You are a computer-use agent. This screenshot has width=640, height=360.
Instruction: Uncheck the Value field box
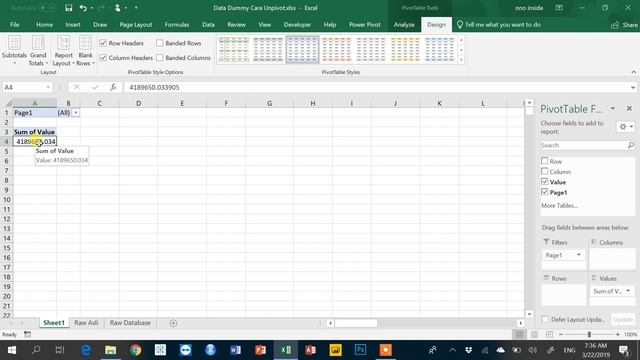[544, 181]
